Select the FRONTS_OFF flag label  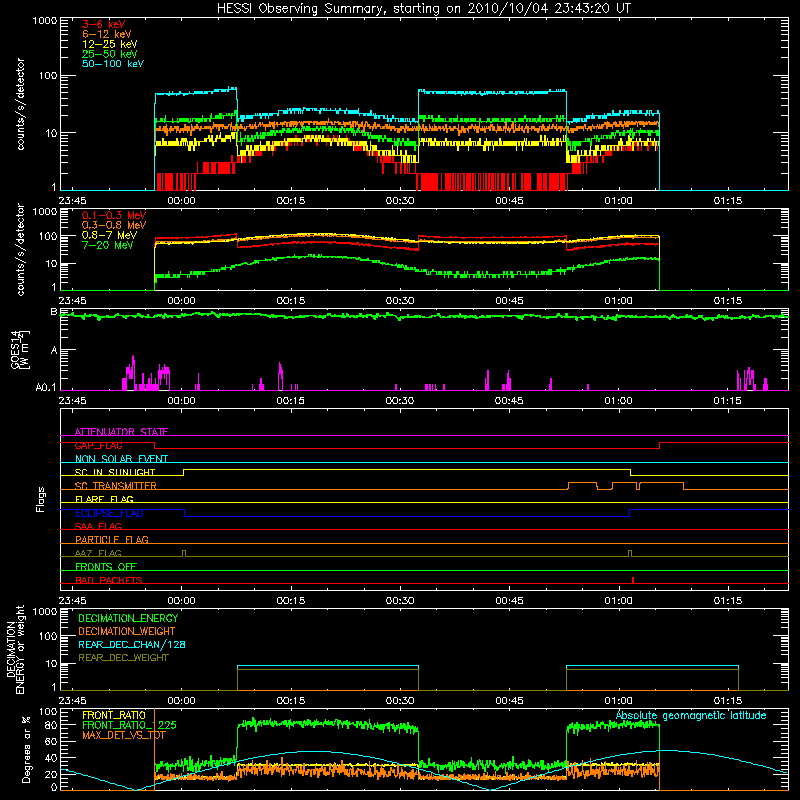(106, 566)
